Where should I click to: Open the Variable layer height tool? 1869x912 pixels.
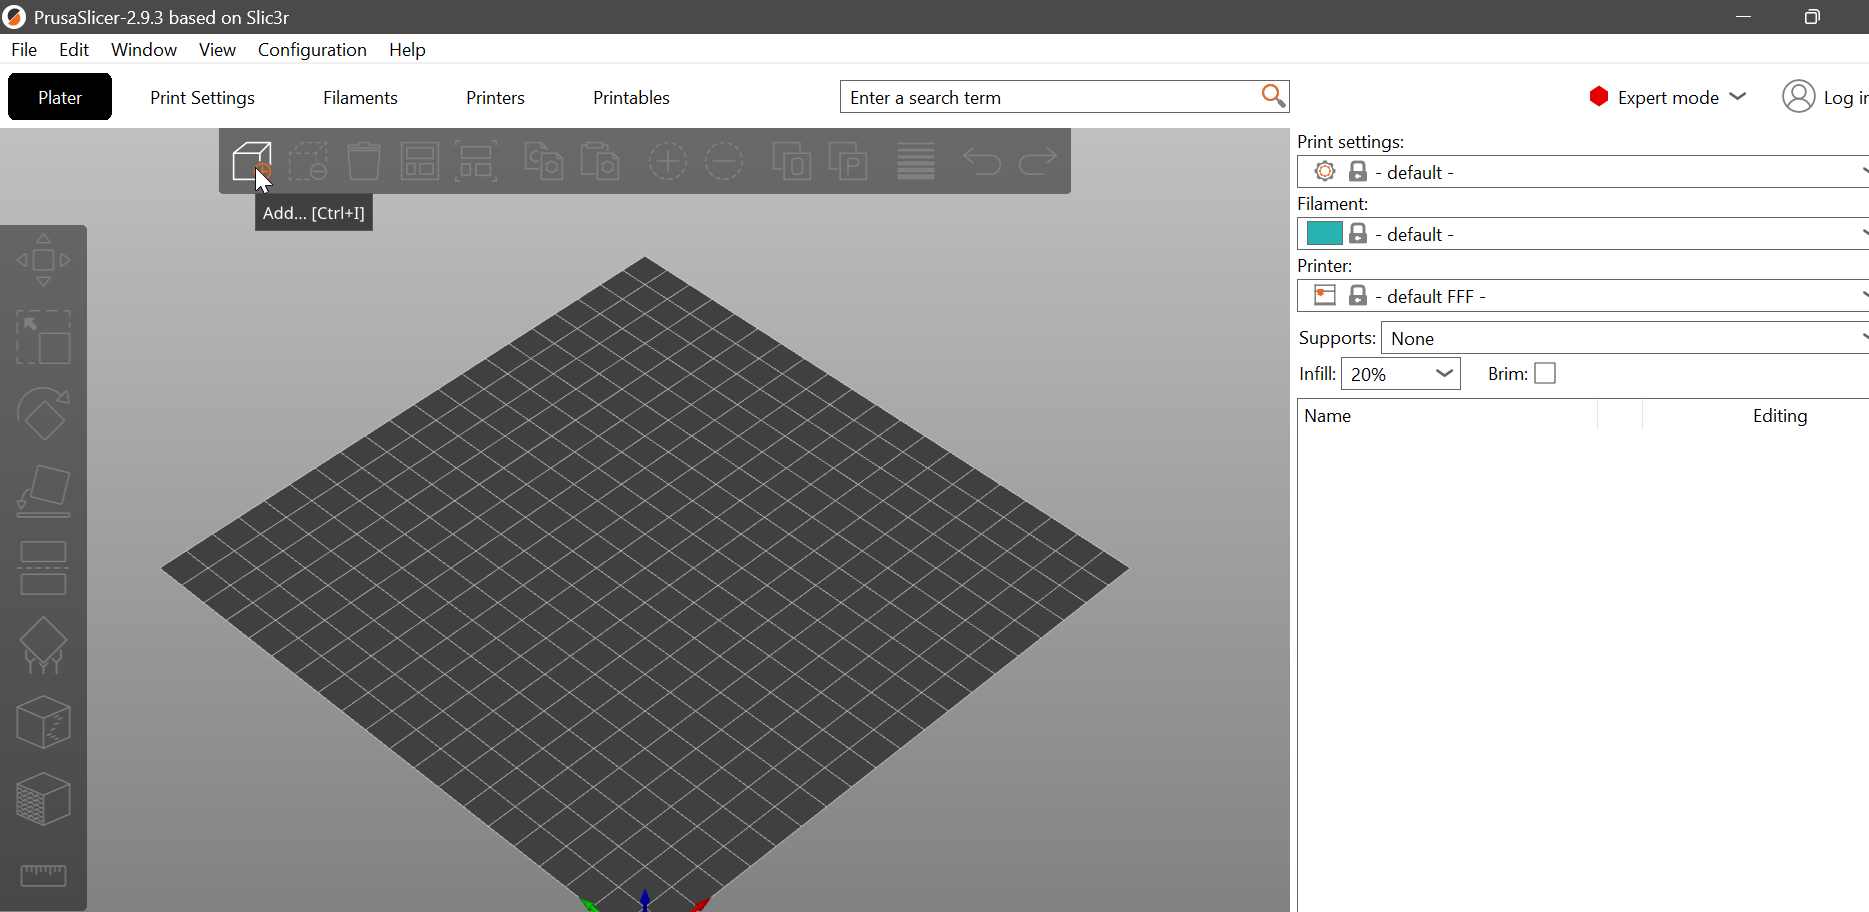coord(916,161)
